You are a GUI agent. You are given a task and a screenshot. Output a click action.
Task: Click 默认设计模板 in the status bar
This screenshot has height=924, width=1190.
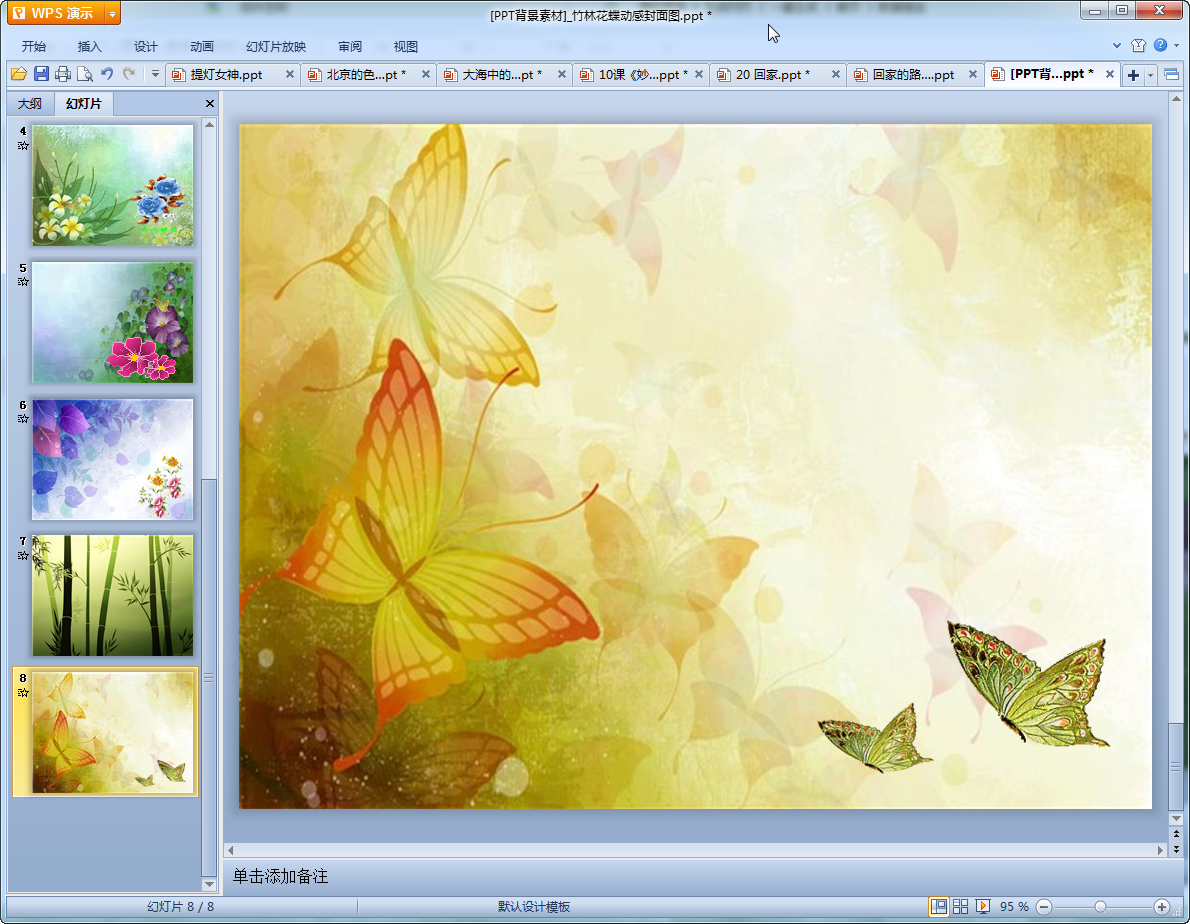point(534,907)
